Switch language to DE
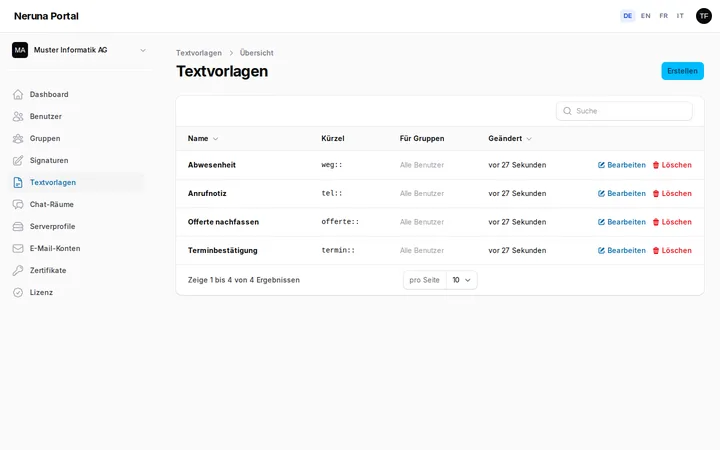The height and width of the screenshot is (450, 720). pyautogui.click(x=627, y=16)
